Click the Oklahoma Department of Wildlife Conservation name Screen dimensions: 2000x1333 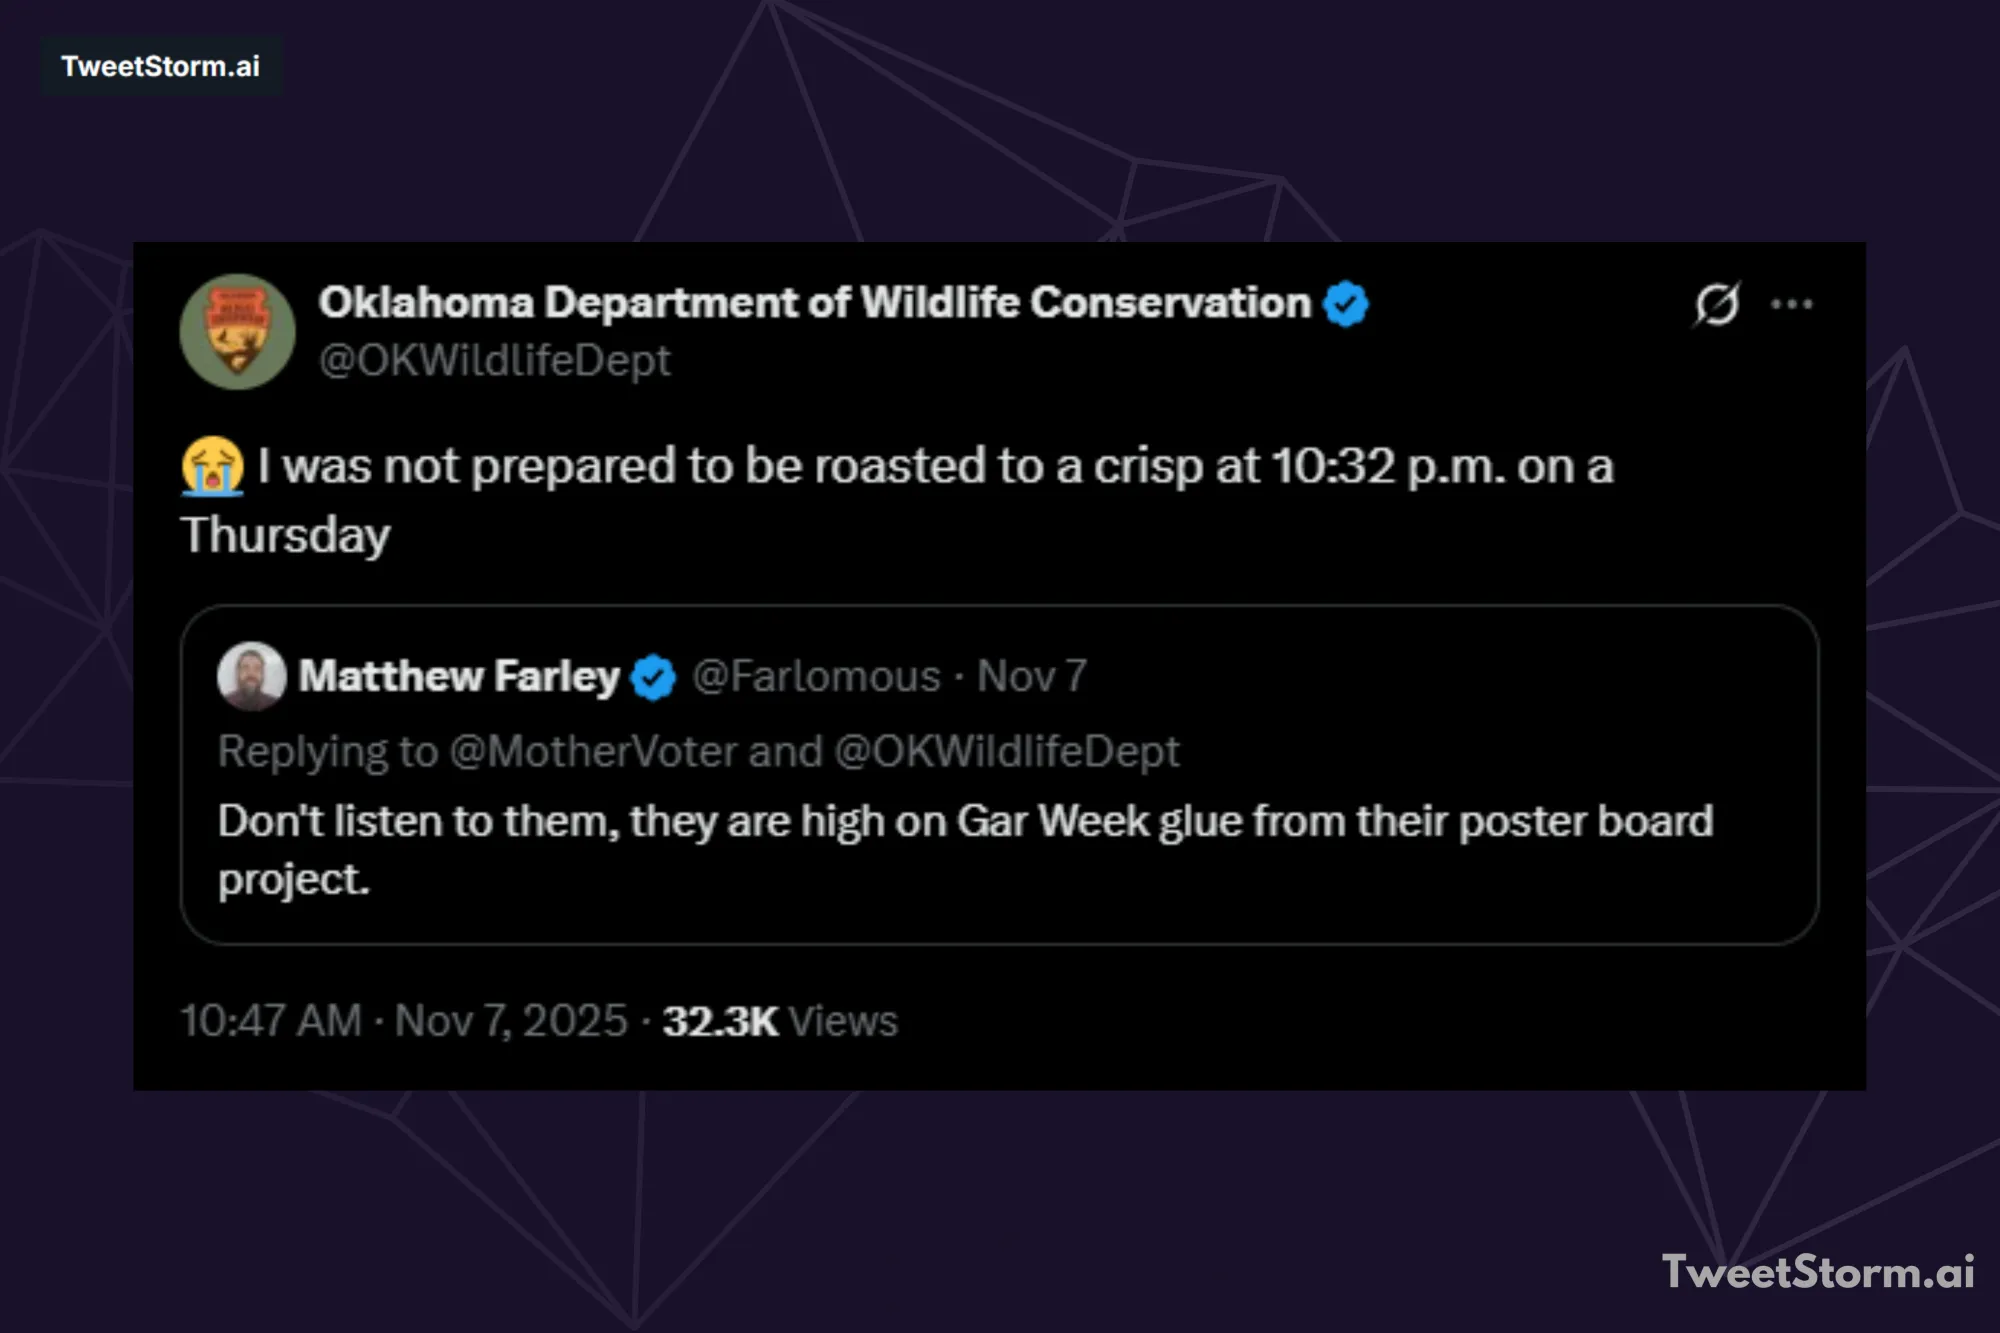click(815, 300)
